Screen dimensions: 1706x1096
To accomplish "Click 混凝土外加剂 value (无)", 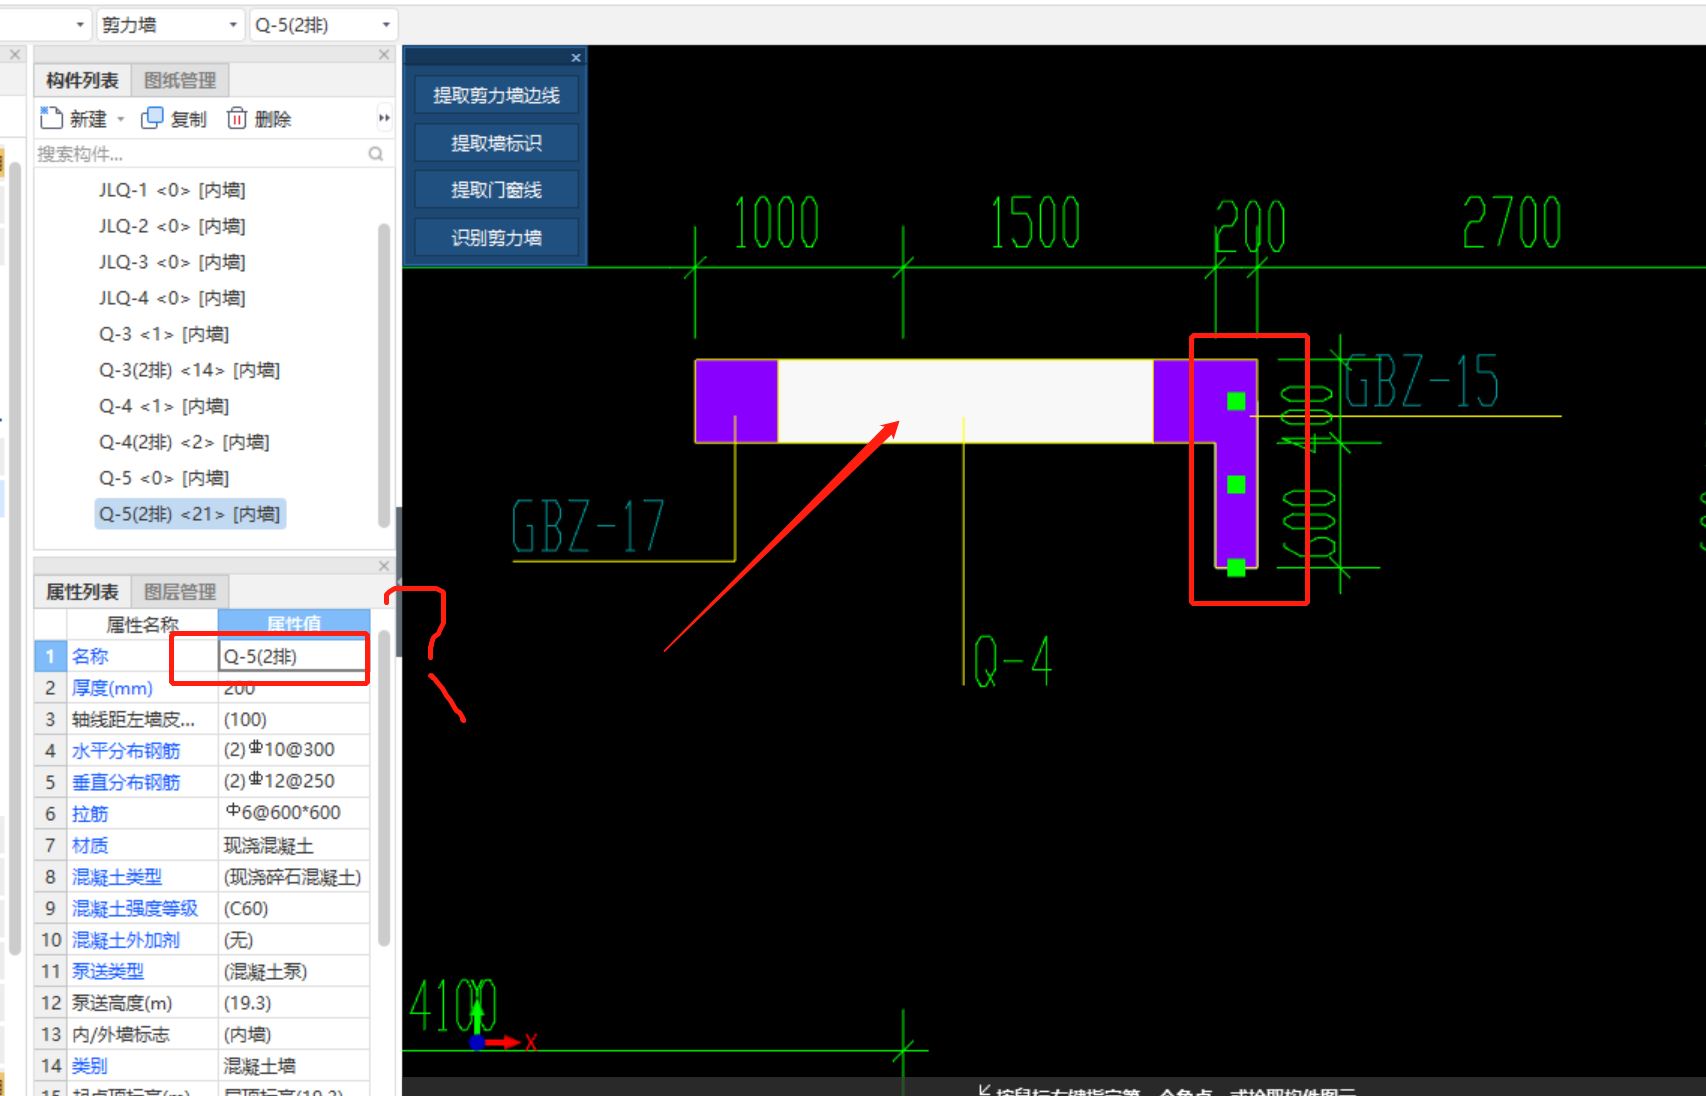I will [x=294, y=940].
